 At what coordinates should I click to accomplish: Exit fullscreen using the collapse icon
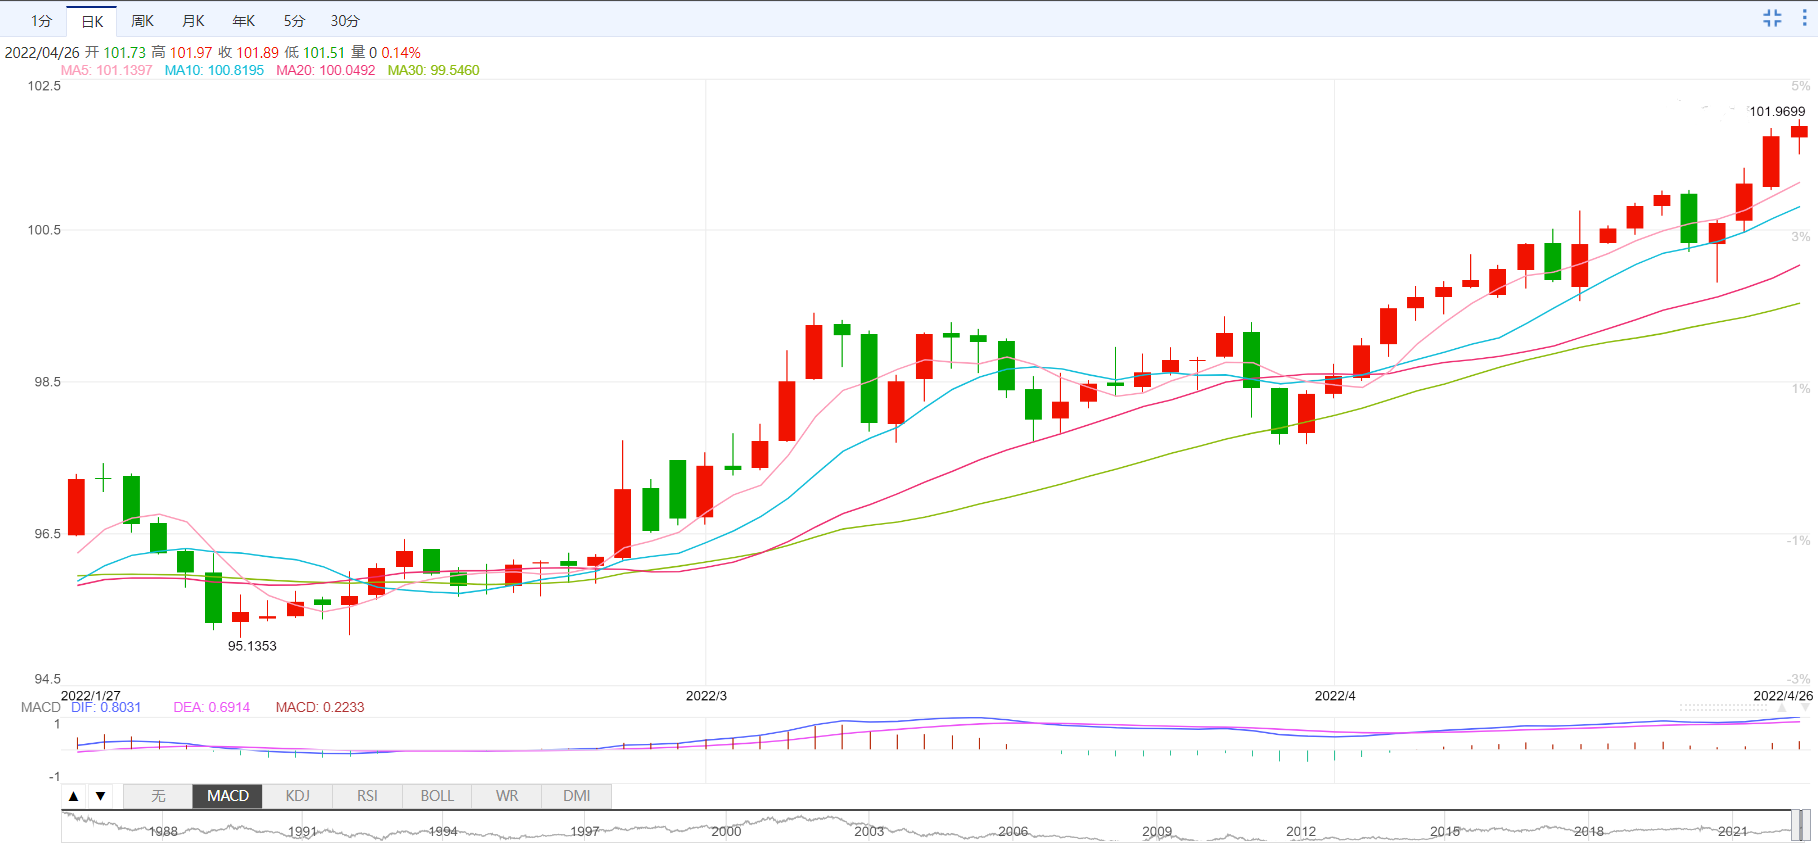coord(1772,18)
